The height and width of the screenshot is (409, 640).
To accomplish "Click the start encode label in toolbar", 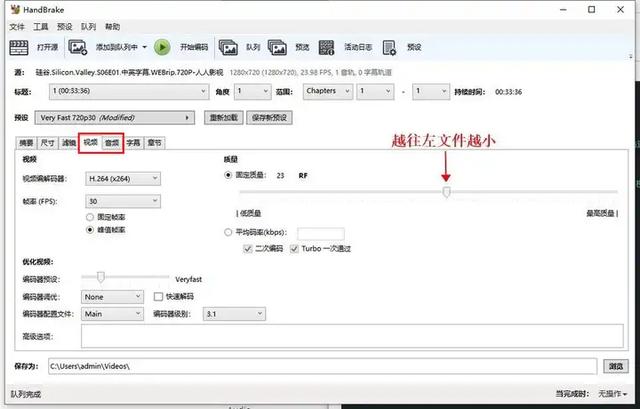I will coord(194,47).
